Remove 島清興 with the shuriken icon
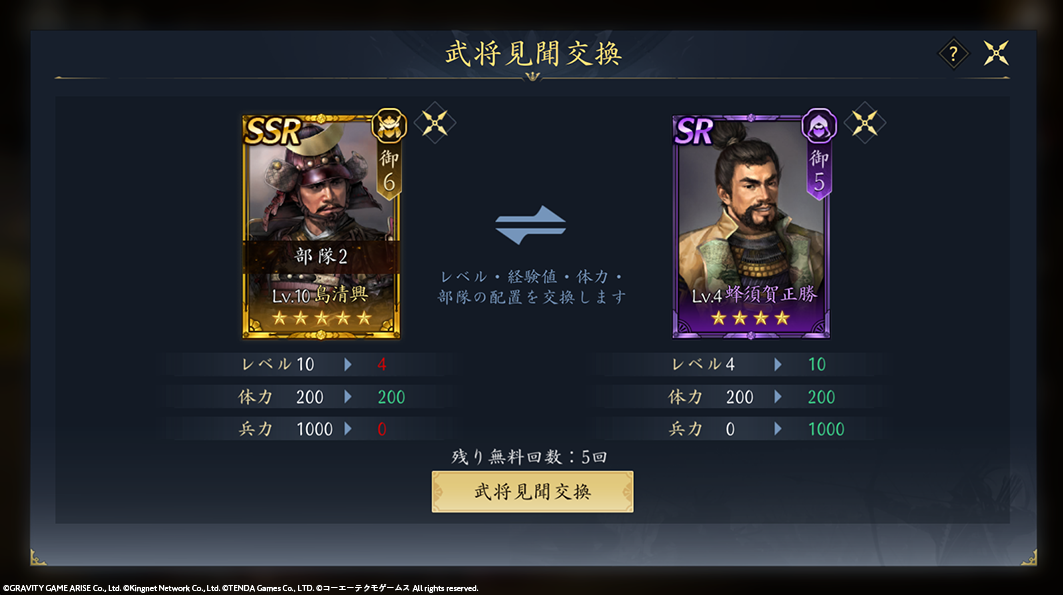Screen dimensions: 1063x595 (x=435, y=123)
